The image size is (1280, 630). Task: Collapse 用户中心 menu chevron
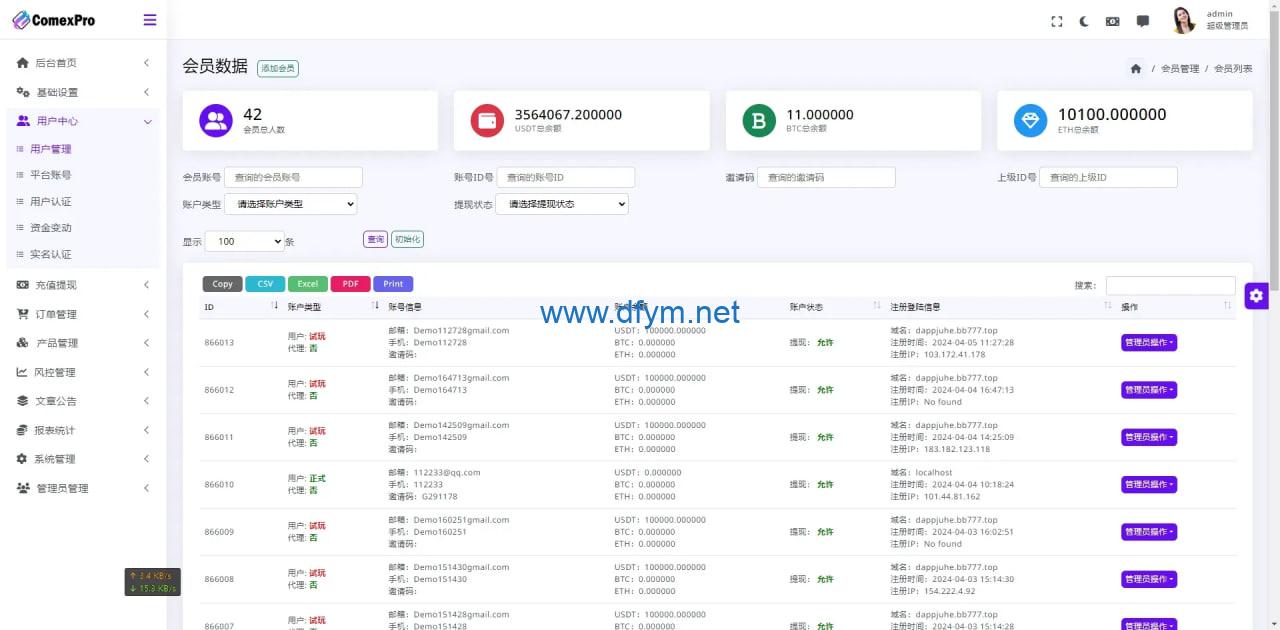[x=147, y=121]
